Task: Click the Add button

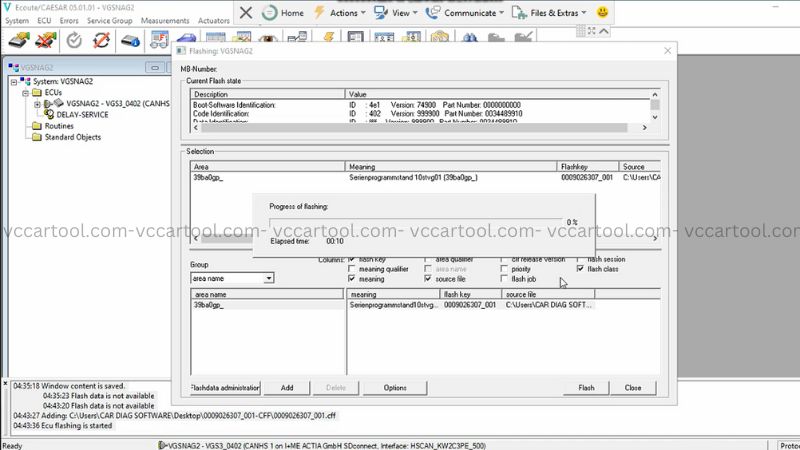Action: [x=287, y=388]
